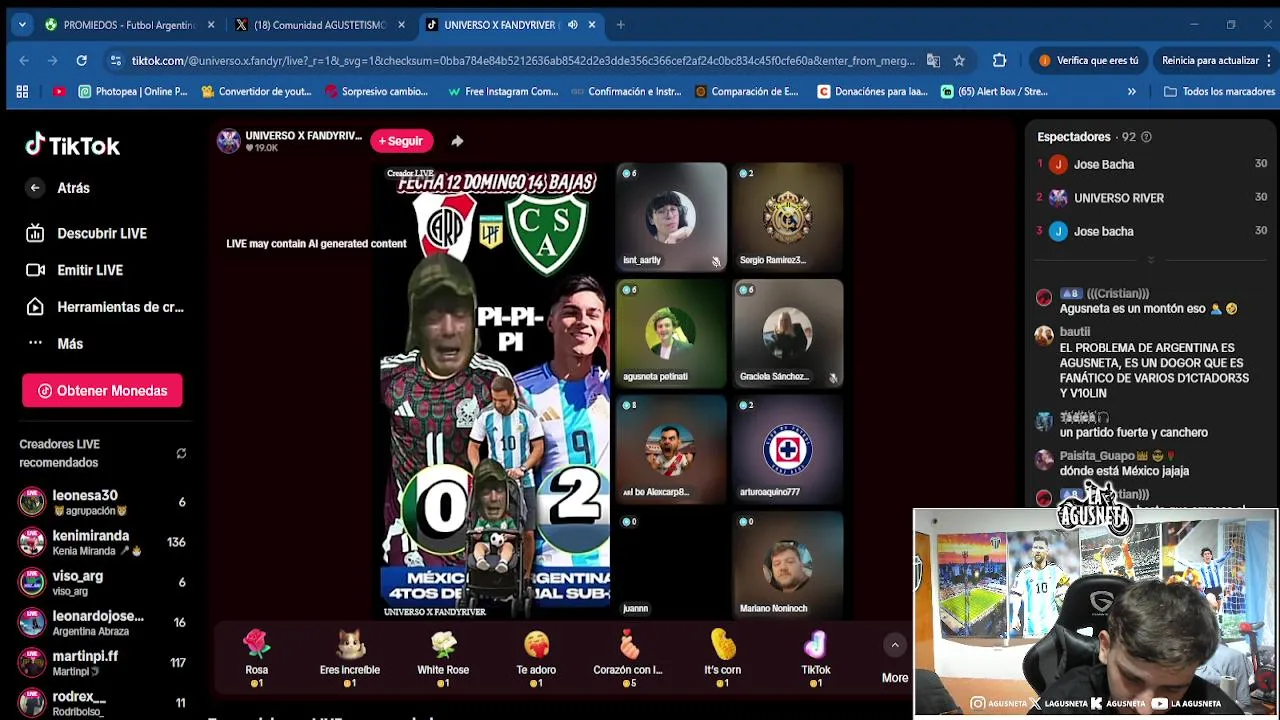Viewport: 1280px width, 720px height.
Task: Click the Obtener Monedas button
Action: 102,391
